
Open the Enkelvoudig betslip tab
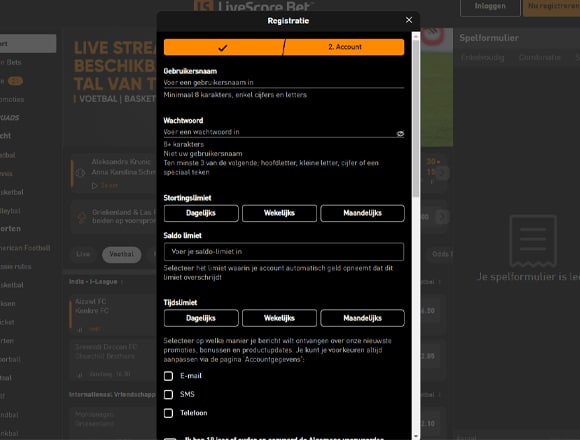pyautogui.click(x=482, y=58)
